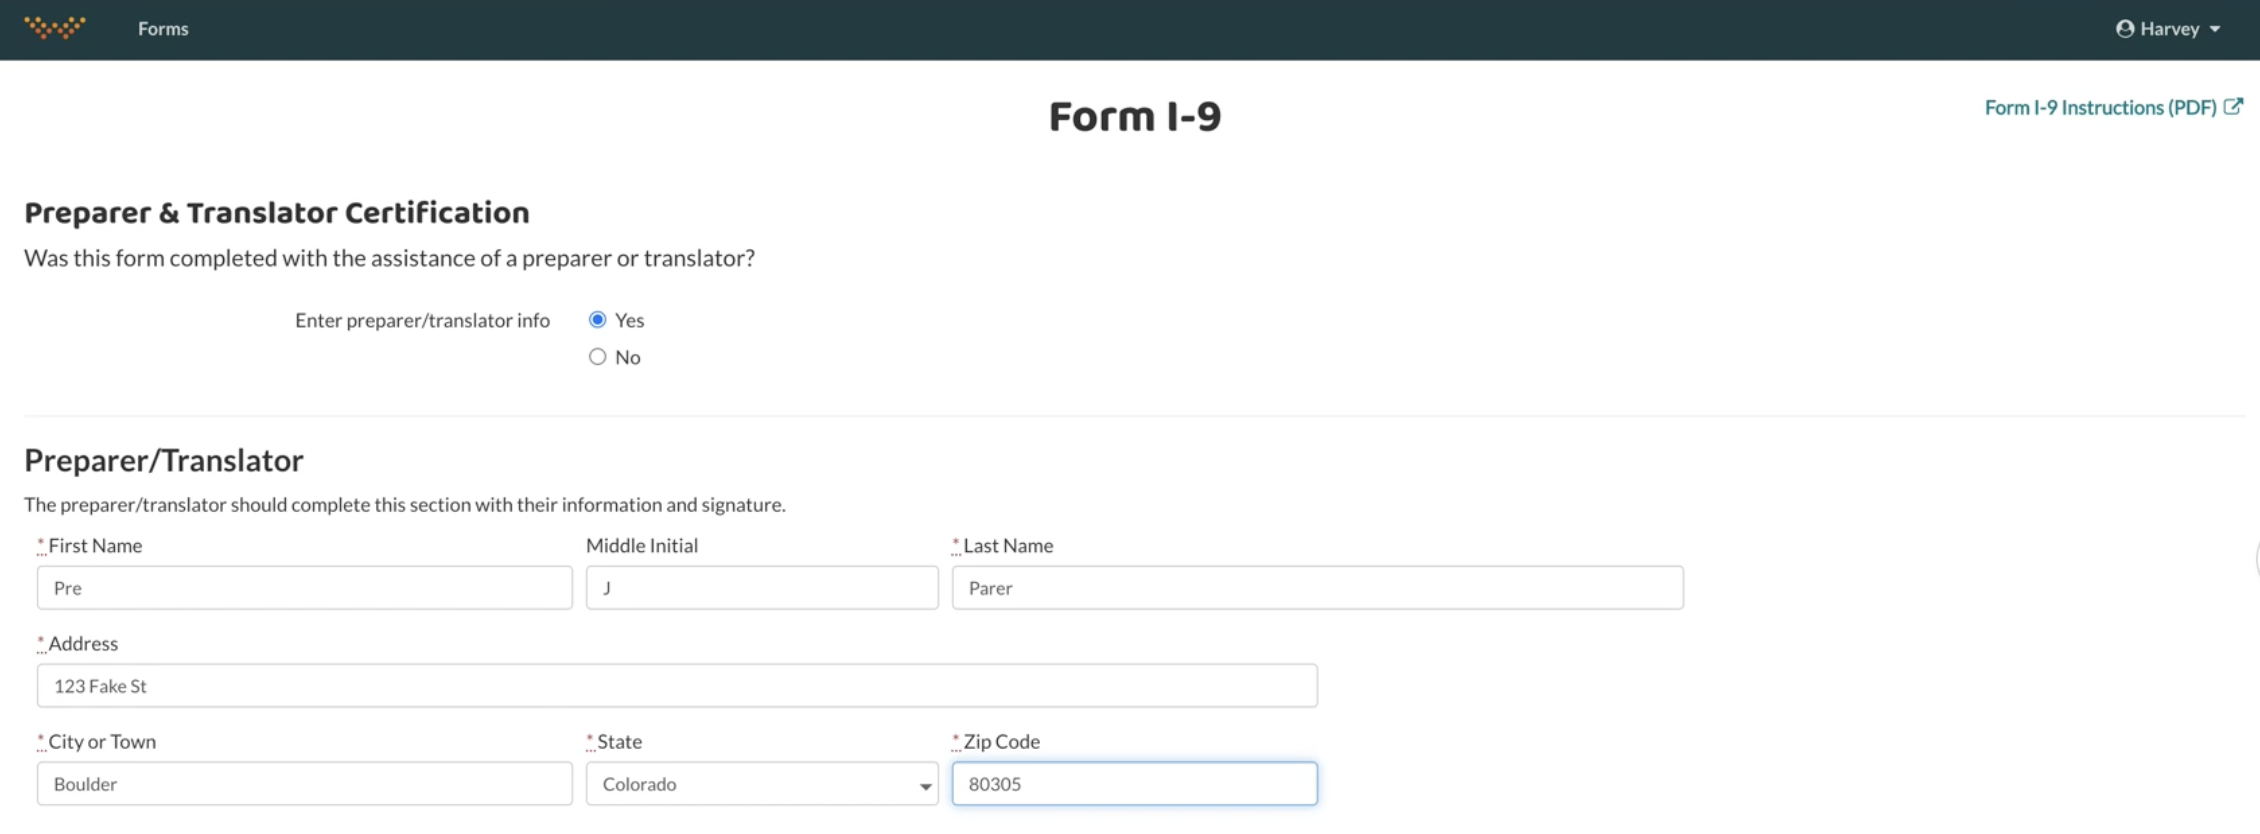Select the No radio button
The image size is (2260, 834).
coord(598,357)
